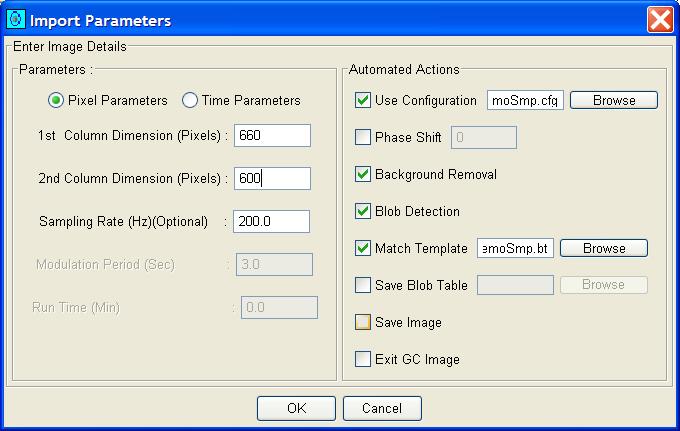680x431 pixels.
Task: Click the Sampling Rate input field
Action: click(271, 222)
